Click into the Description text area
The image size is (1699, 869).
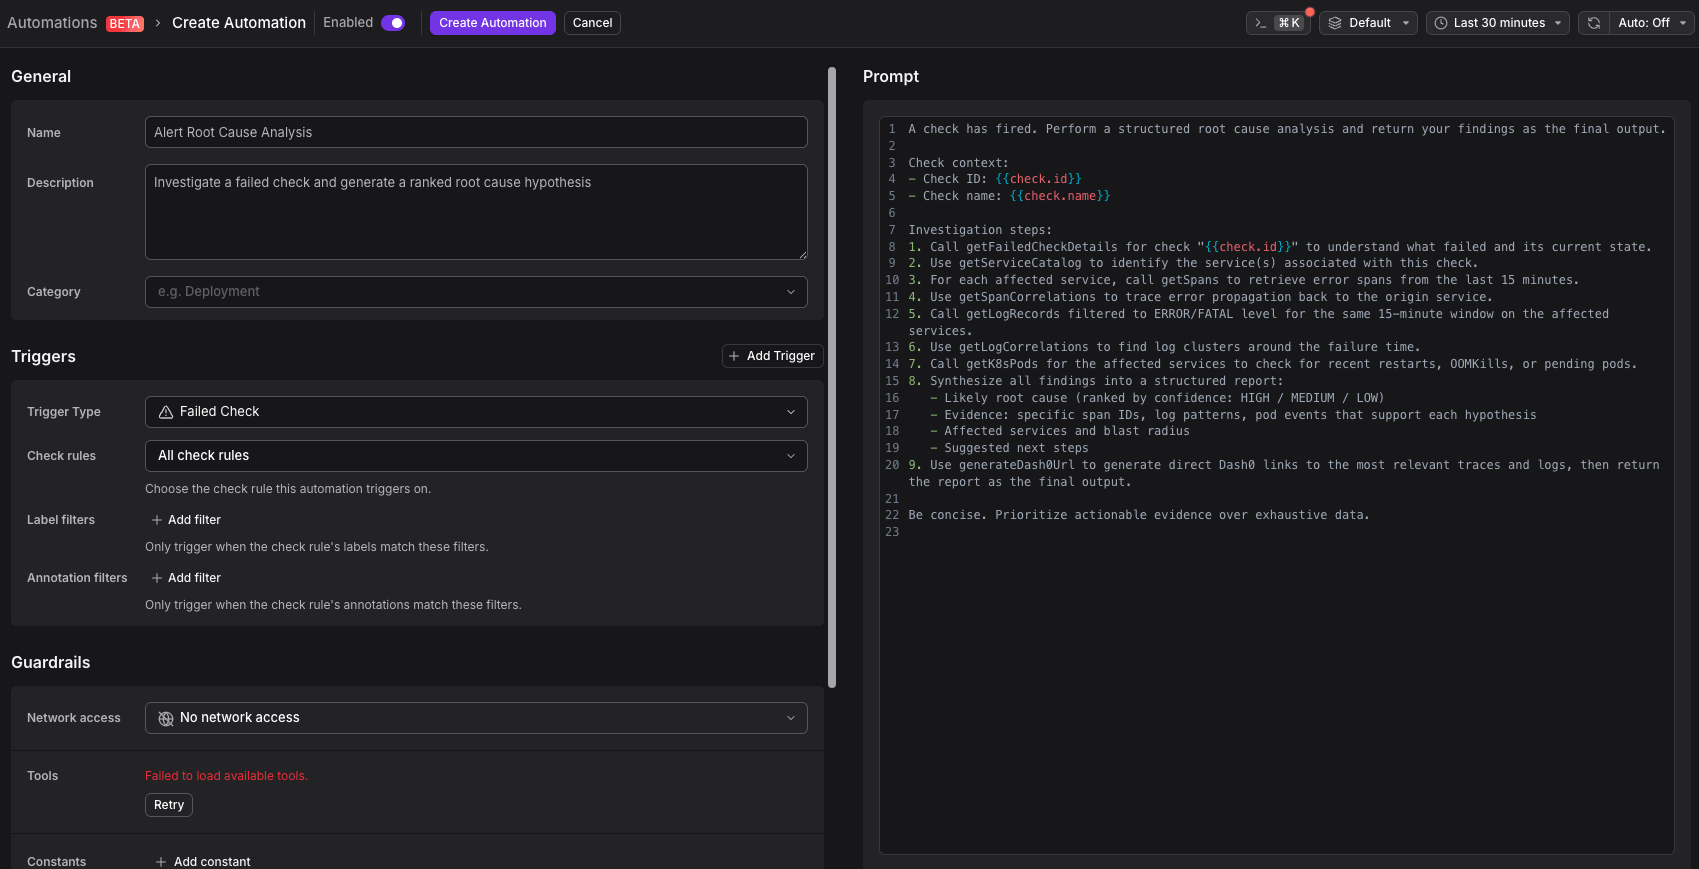pos(476,212)
